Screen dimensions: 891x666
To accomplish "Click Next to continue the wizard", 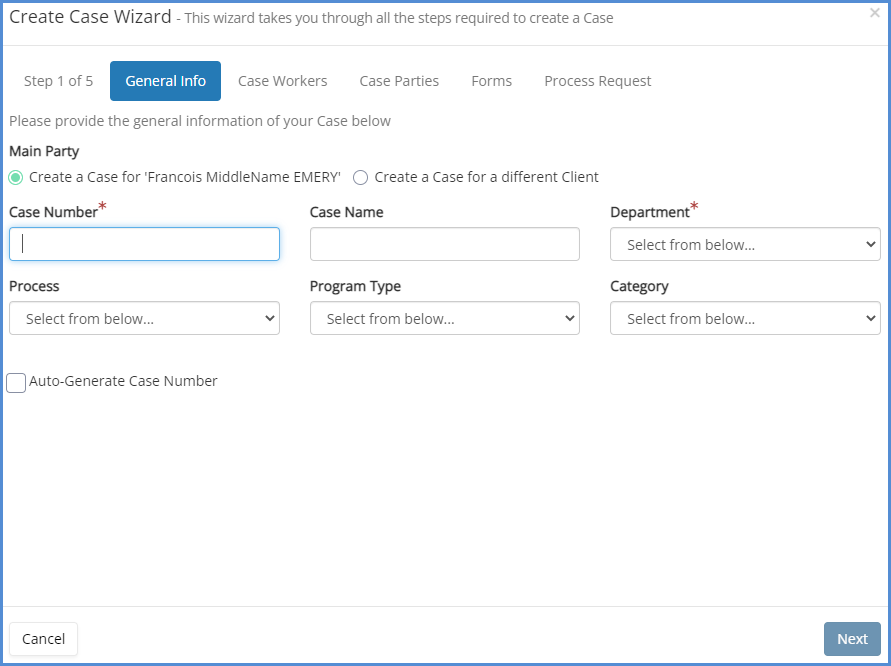I will [x=852, y=639].
